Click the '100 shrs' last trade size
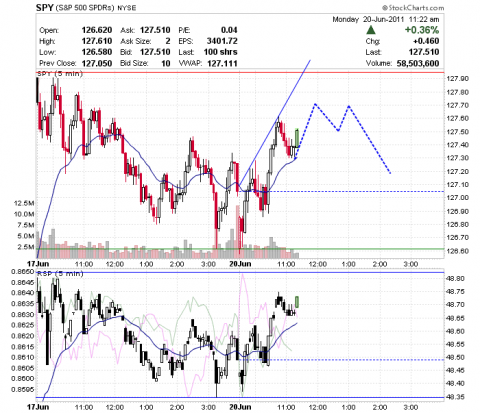Image resolution: width=480 pixels, height=413 pixels. click(x=220, y=52)
